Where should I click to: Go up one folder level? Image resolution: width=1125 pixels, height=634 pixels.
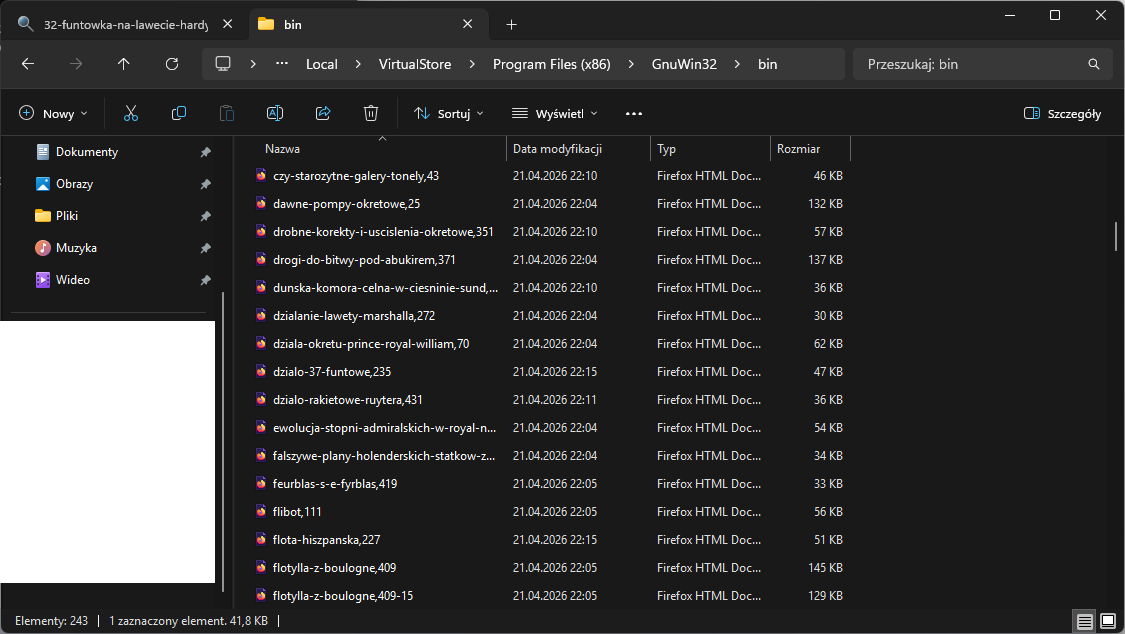click(x=124, y=64)
